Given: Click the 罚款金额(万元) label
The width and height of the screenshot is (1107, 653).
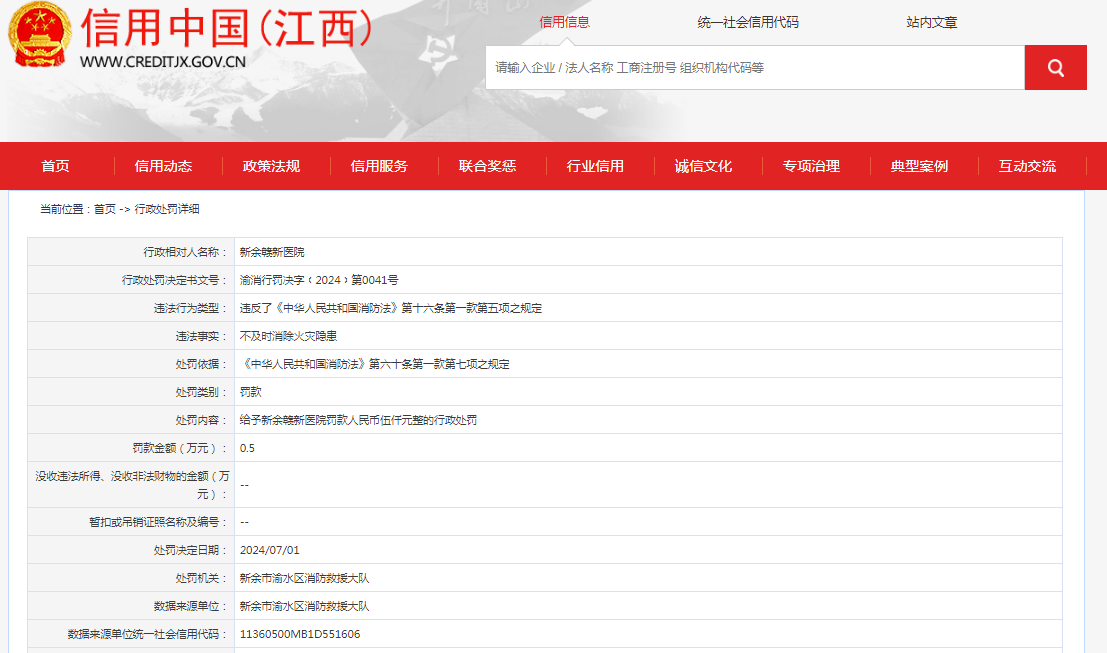Looking at the screenshot, I should click(x=180, y=448).
